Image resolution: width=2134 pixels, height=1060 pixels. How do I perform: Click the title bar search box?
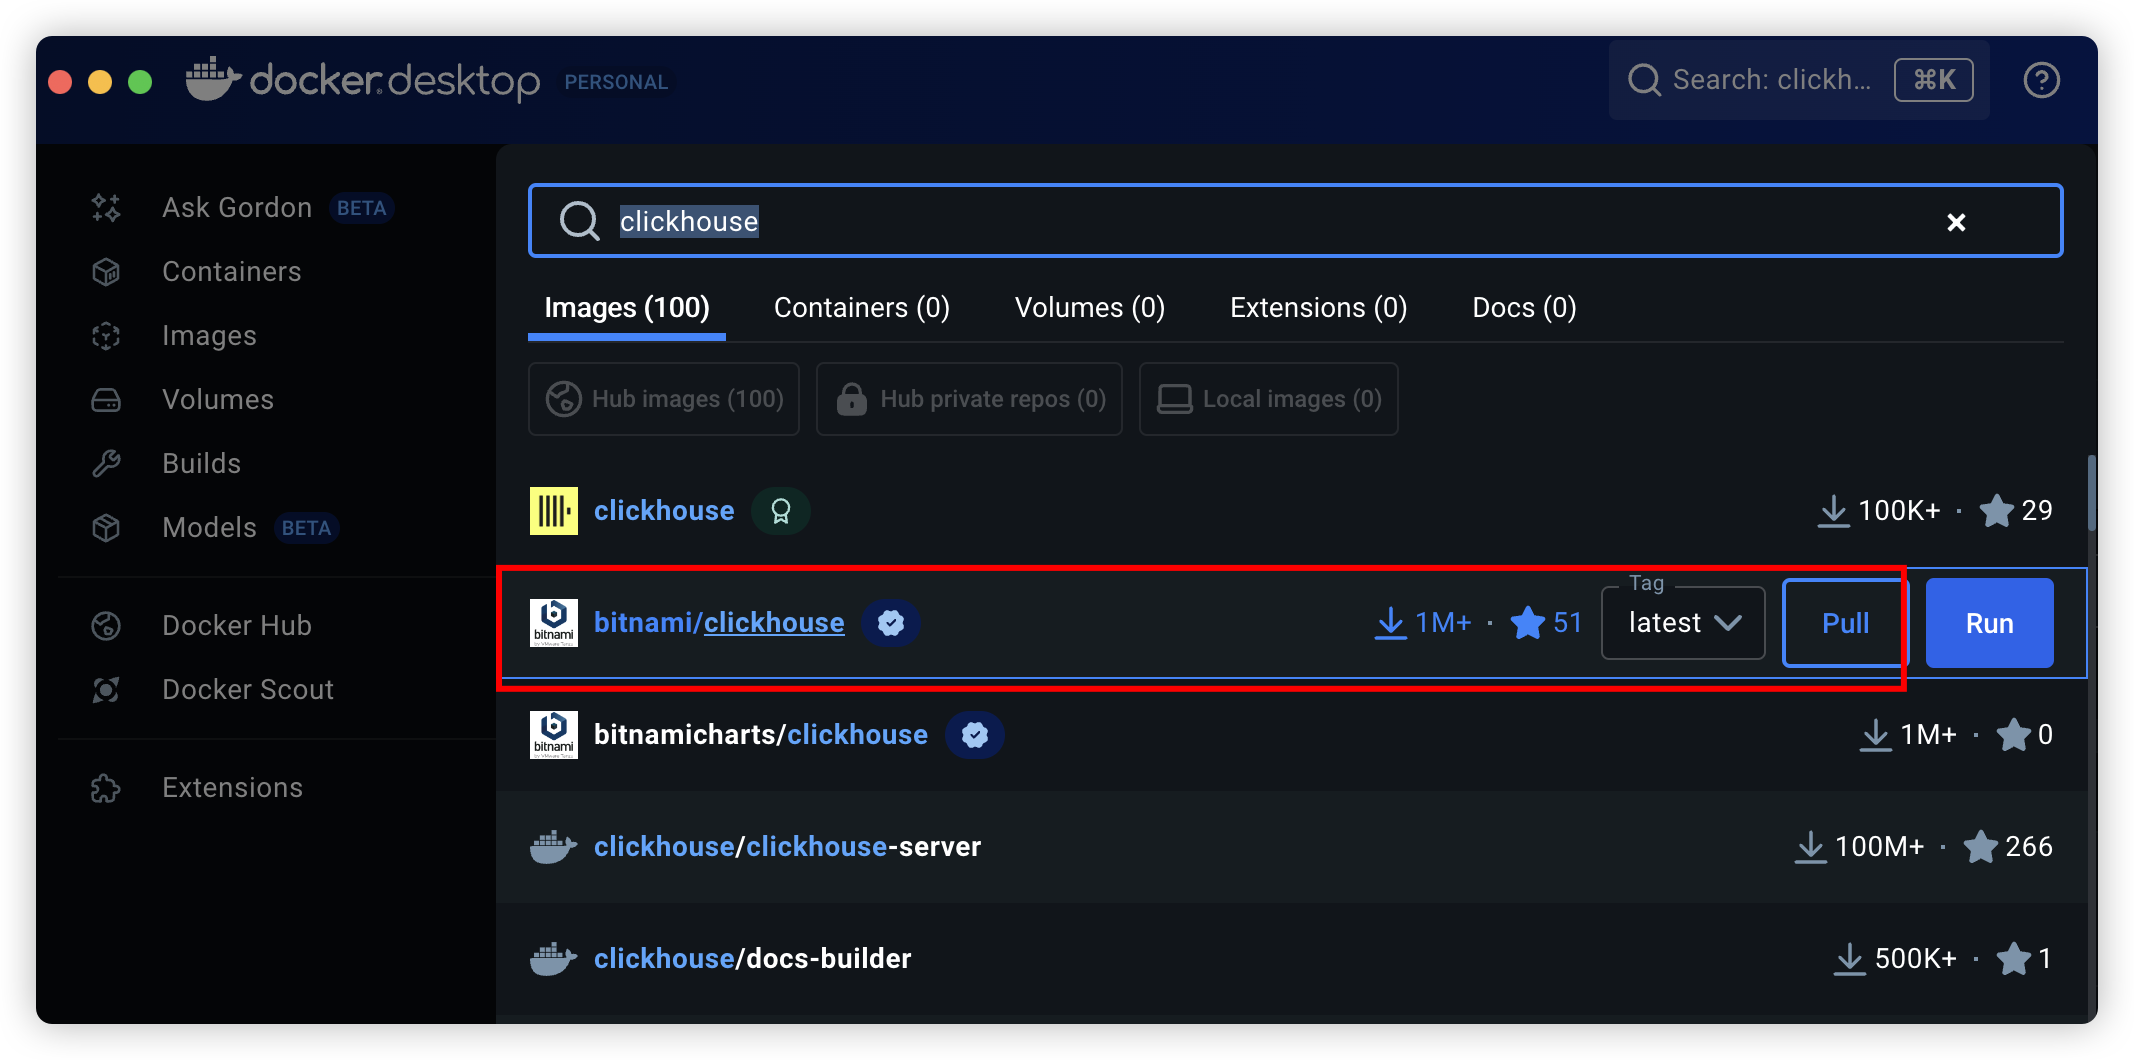click(1799, 80)
